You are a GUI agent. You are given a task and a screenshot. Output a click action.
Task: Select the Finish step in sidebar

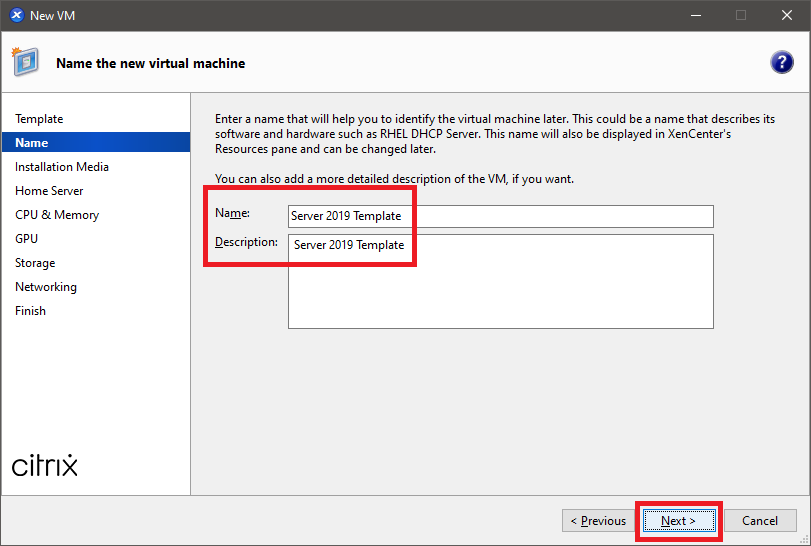click(30, 311)
